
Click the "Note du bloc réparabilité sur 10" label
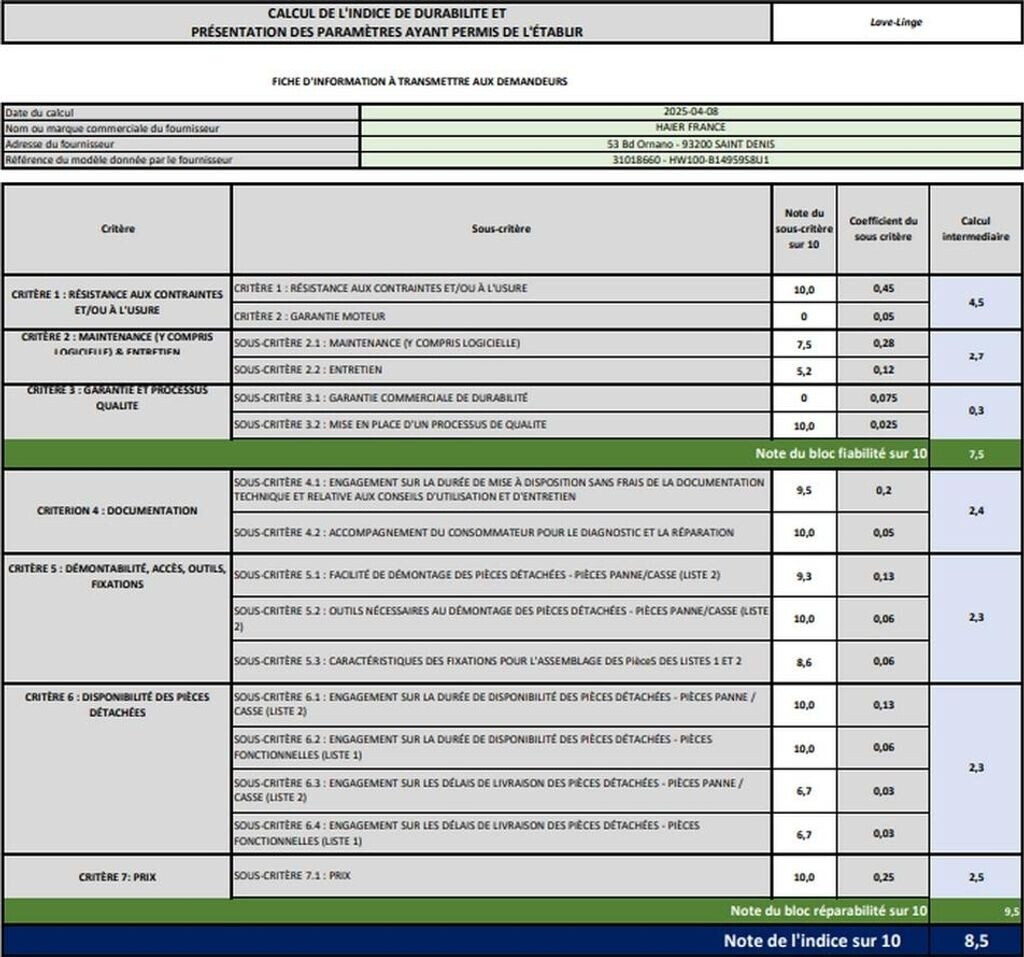(x=828, y=910)
